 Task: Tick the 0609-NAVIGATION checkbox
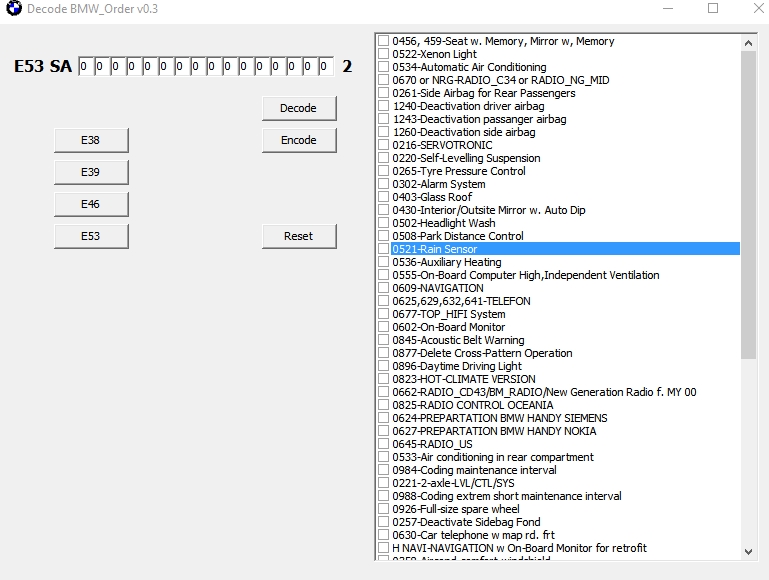point(384,288)
